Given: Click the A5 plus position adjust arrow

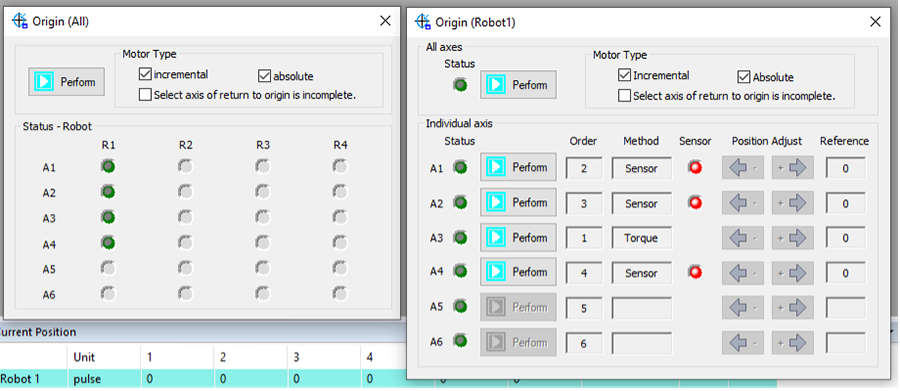Looking at the screenshot, I should (793, 308).
